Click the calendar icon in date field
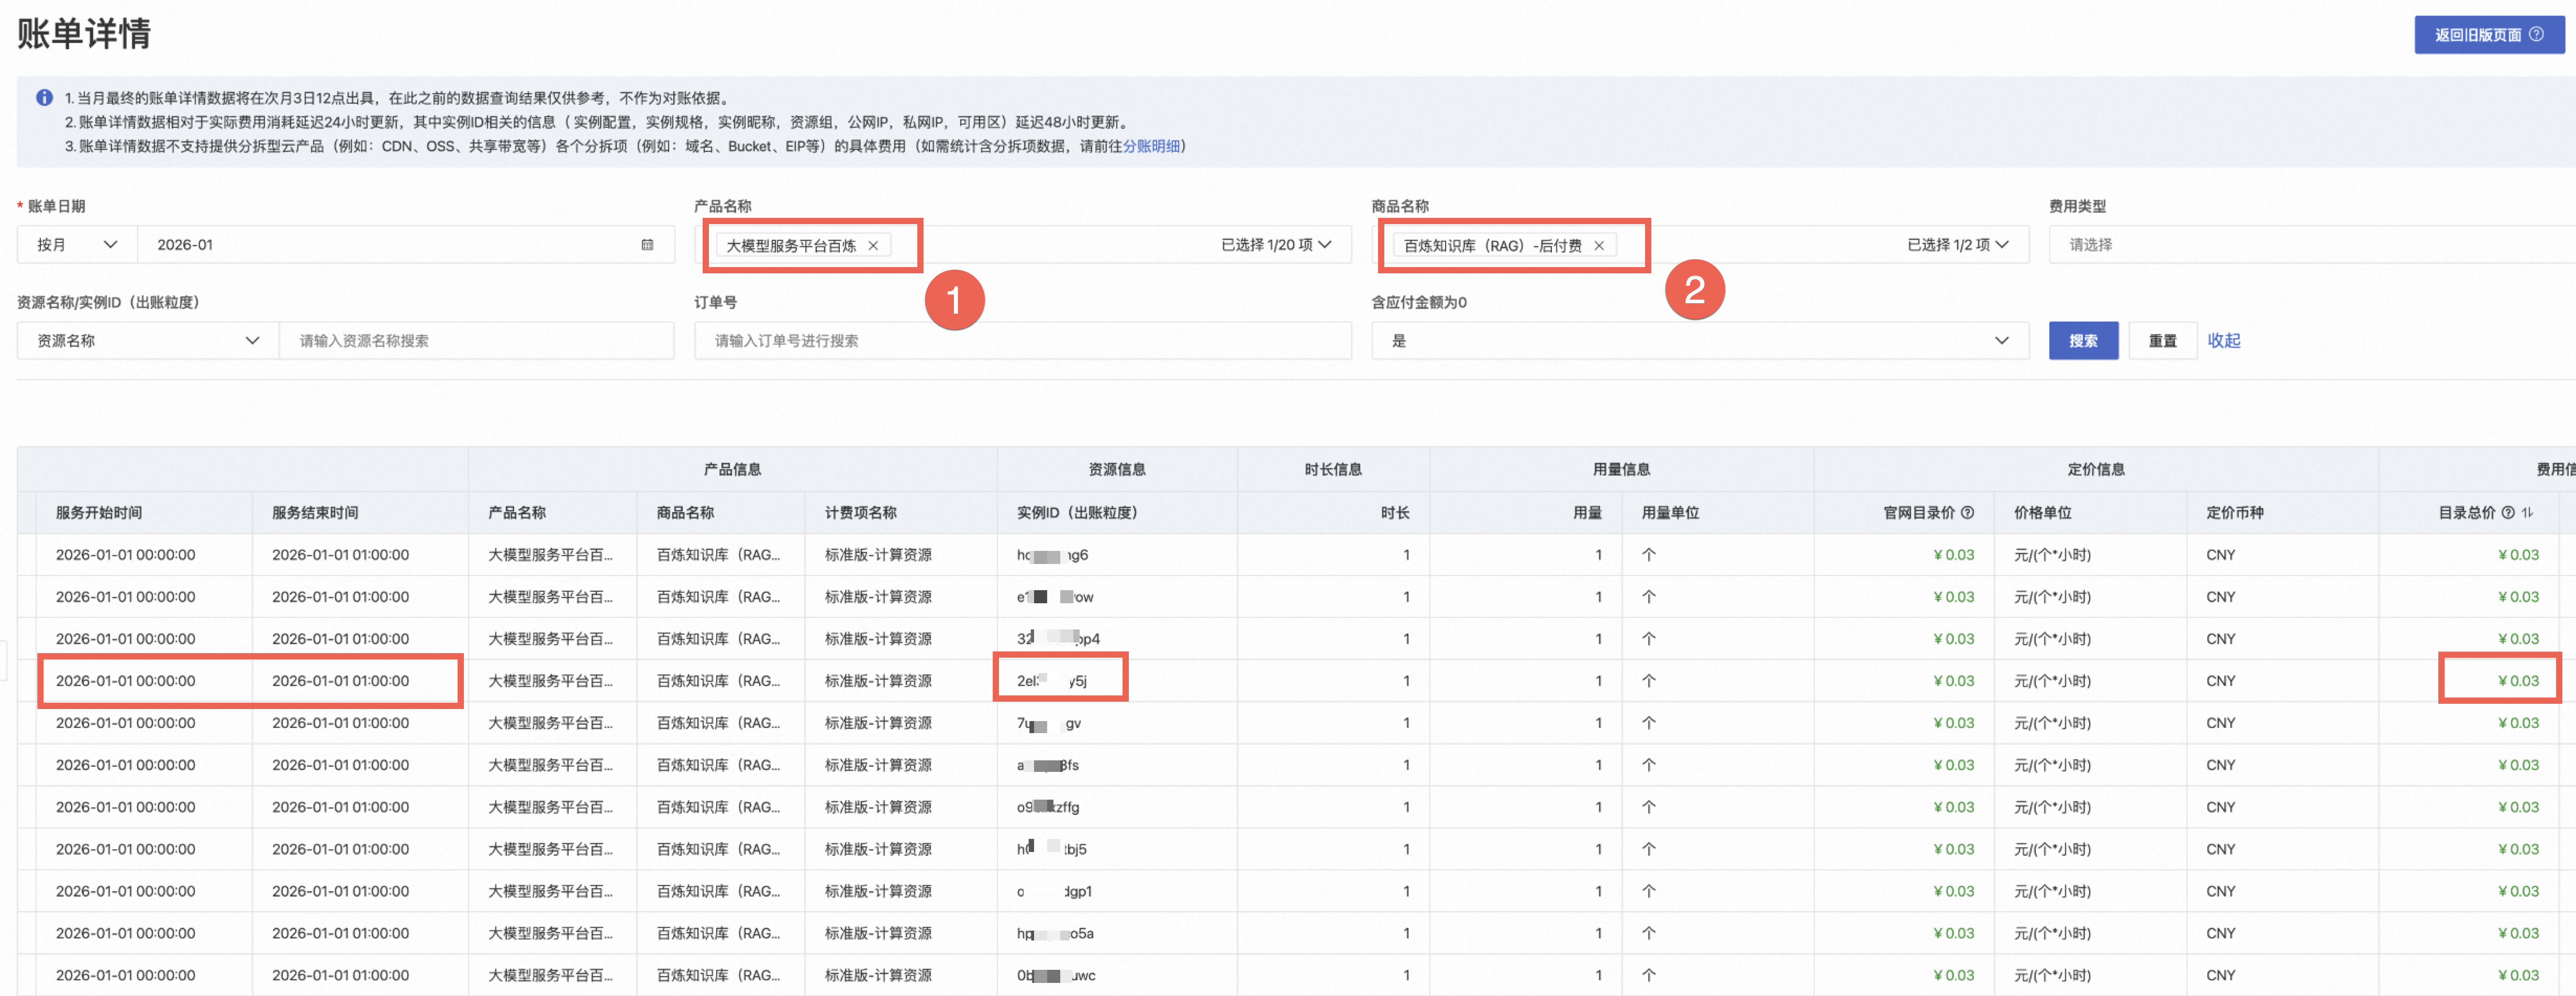2576x996 pixels. pyautogui.click(x=647, y=245)
